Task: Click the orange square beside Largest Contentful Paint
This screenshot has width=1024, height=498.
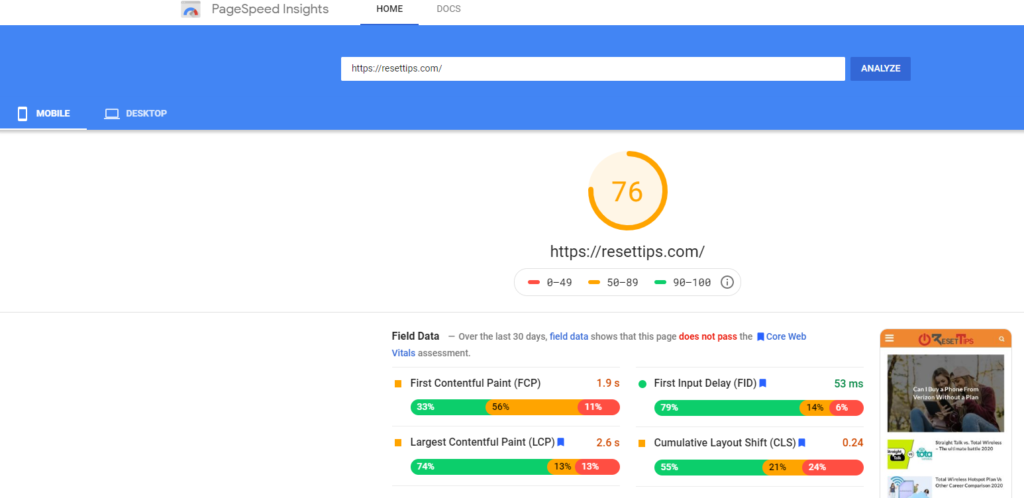Action: [x=398, y=443]
